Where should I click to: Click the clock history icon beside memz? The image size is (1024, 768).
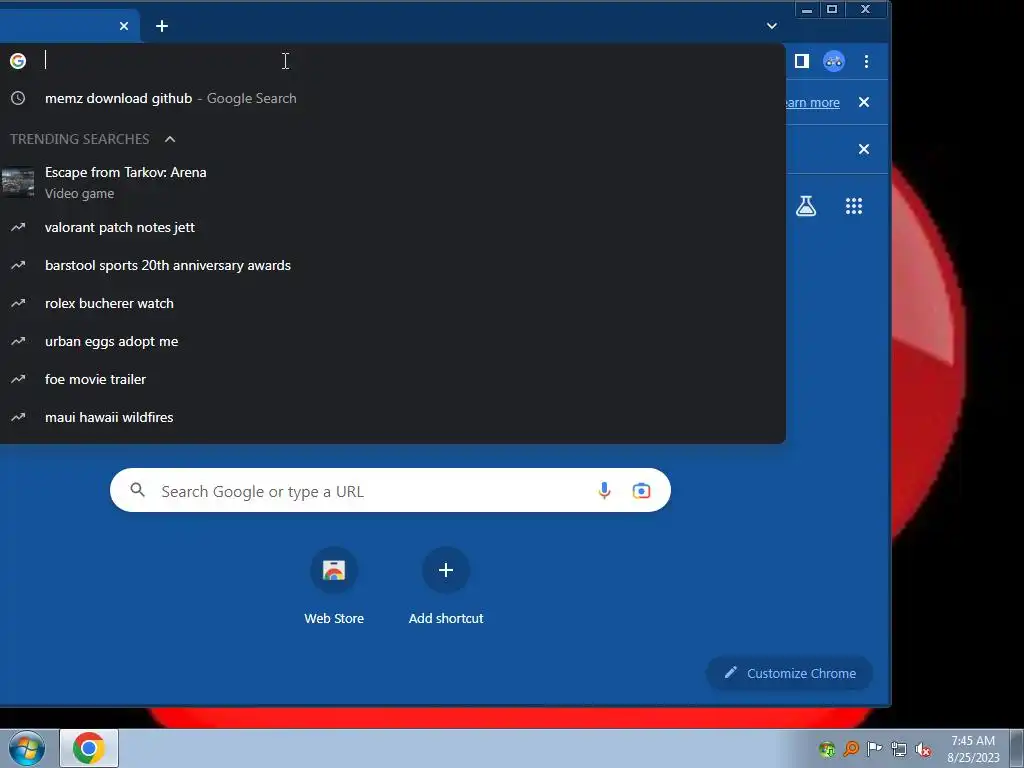pyautogui.click(x=18, y=98)
